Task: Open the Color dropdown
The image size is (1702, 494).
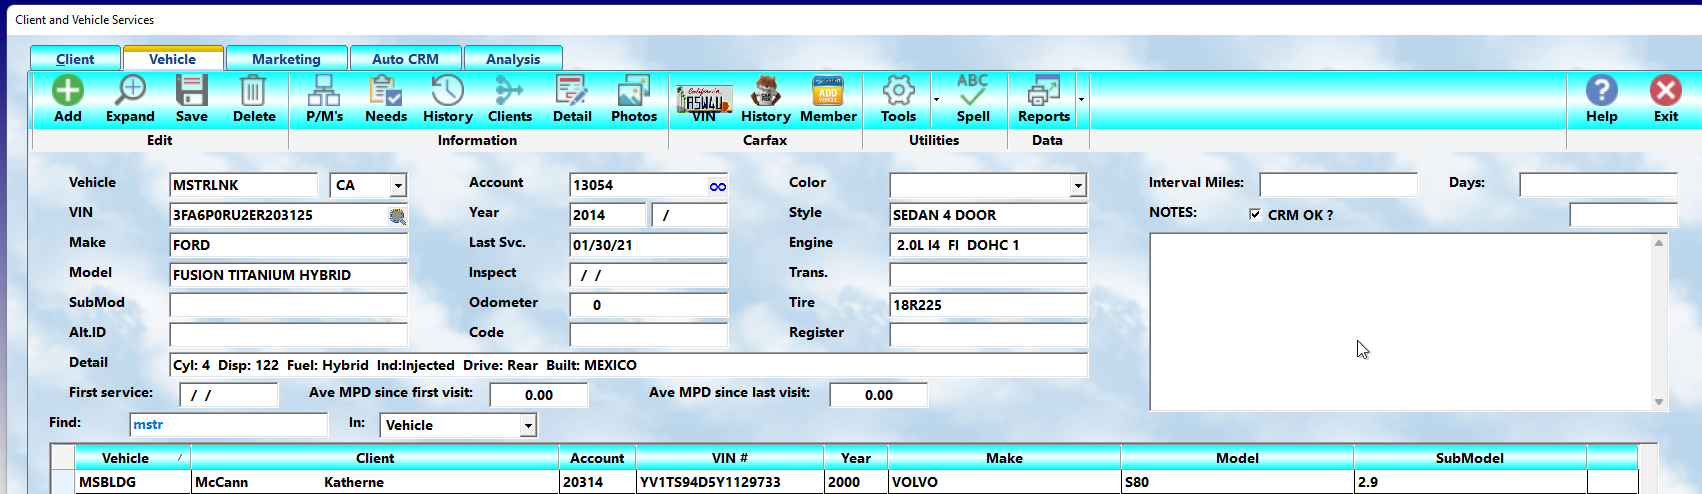Action: [1078, 185]
